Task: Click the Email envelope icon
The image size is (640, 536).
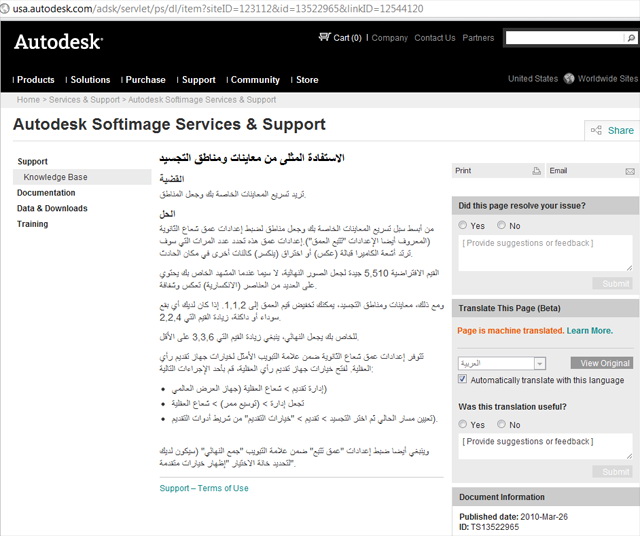Action: [630, 171]
